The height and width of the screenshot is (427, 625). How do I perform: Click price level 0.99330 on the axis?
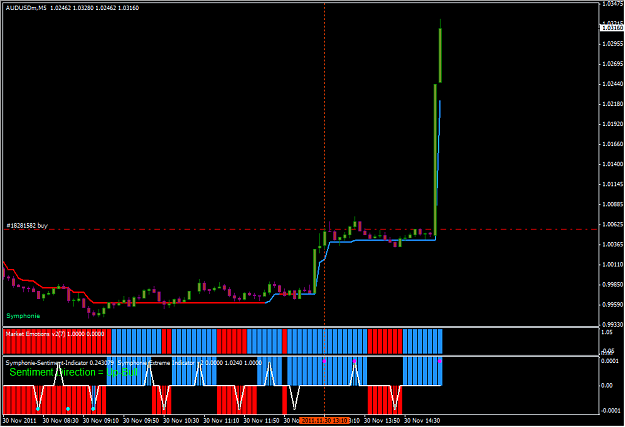(613, 325)
